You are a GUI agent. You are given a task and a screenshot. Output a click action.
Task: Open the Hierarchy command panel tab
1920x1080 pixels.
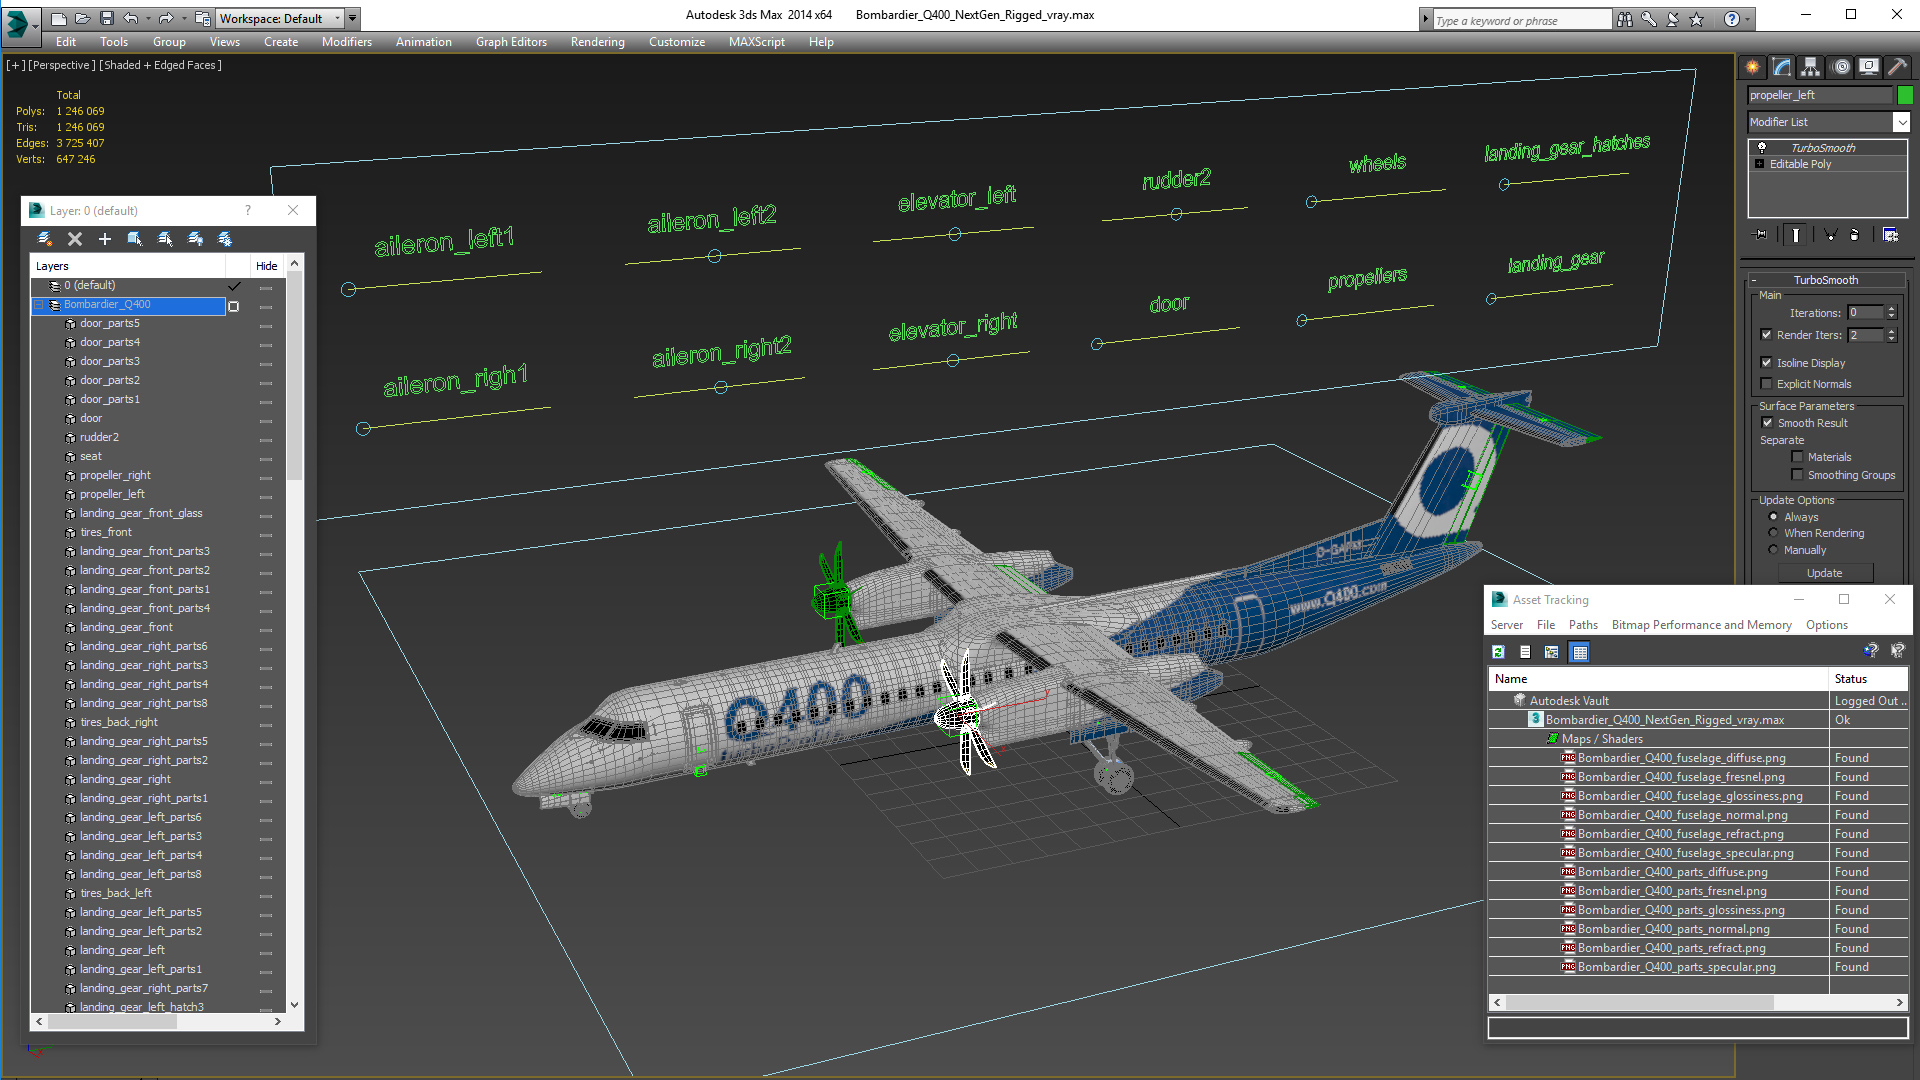coord(1811,67)
